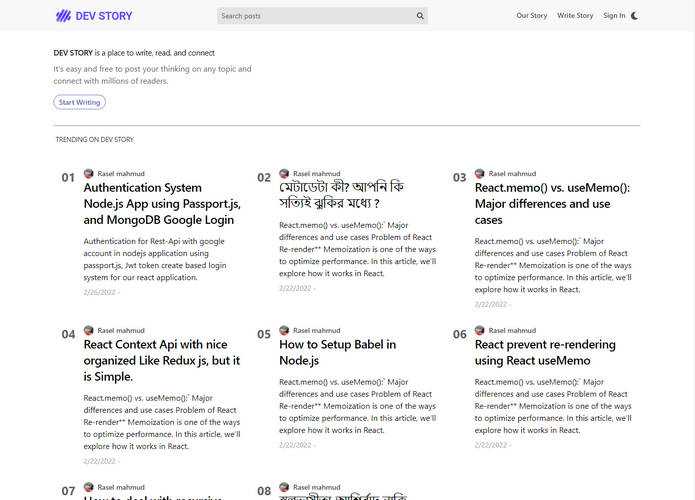The height and width of the screenshot is (500, 695).
Task: Click the 2/22/2022 date on post 05
Action: pos(296,445)
